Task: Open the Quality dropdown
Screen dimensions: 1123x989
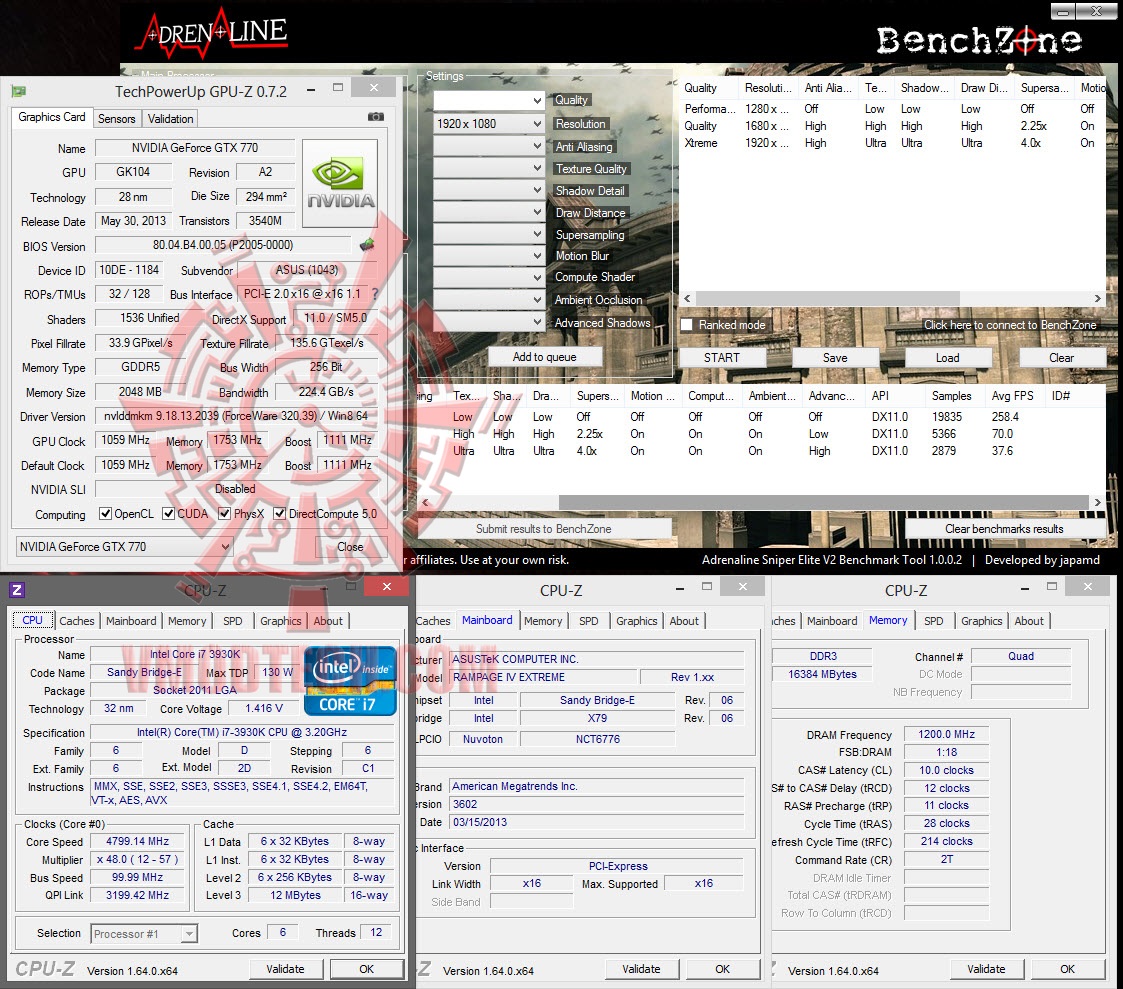Action: 489,101
